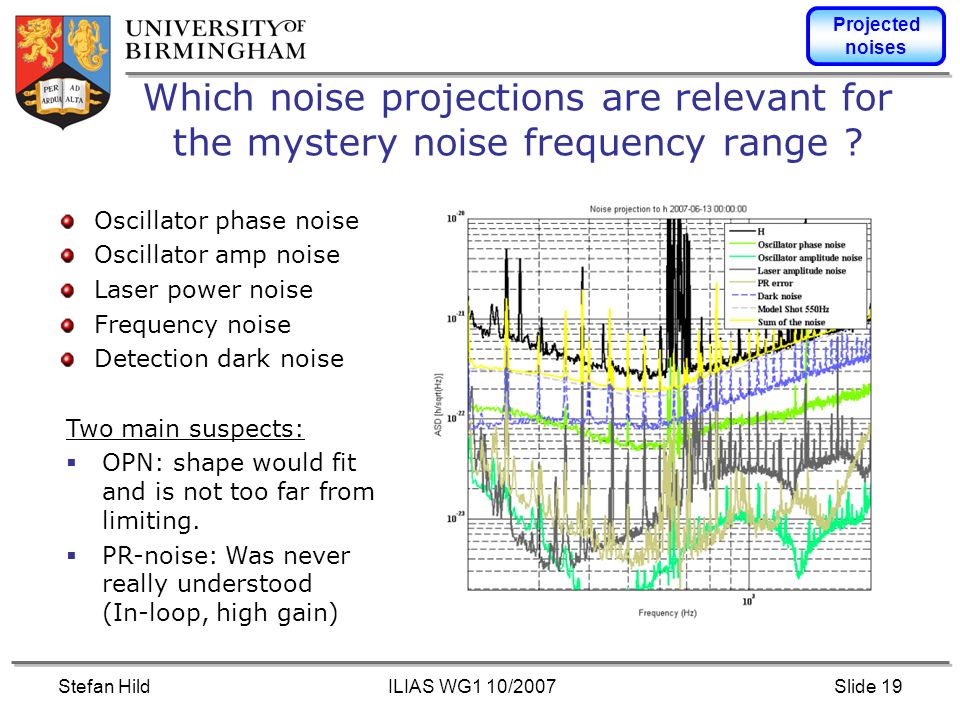960x720 pixels.
Task: Click 'Dark noise' in the plot legend
Action: click(779, 296)
